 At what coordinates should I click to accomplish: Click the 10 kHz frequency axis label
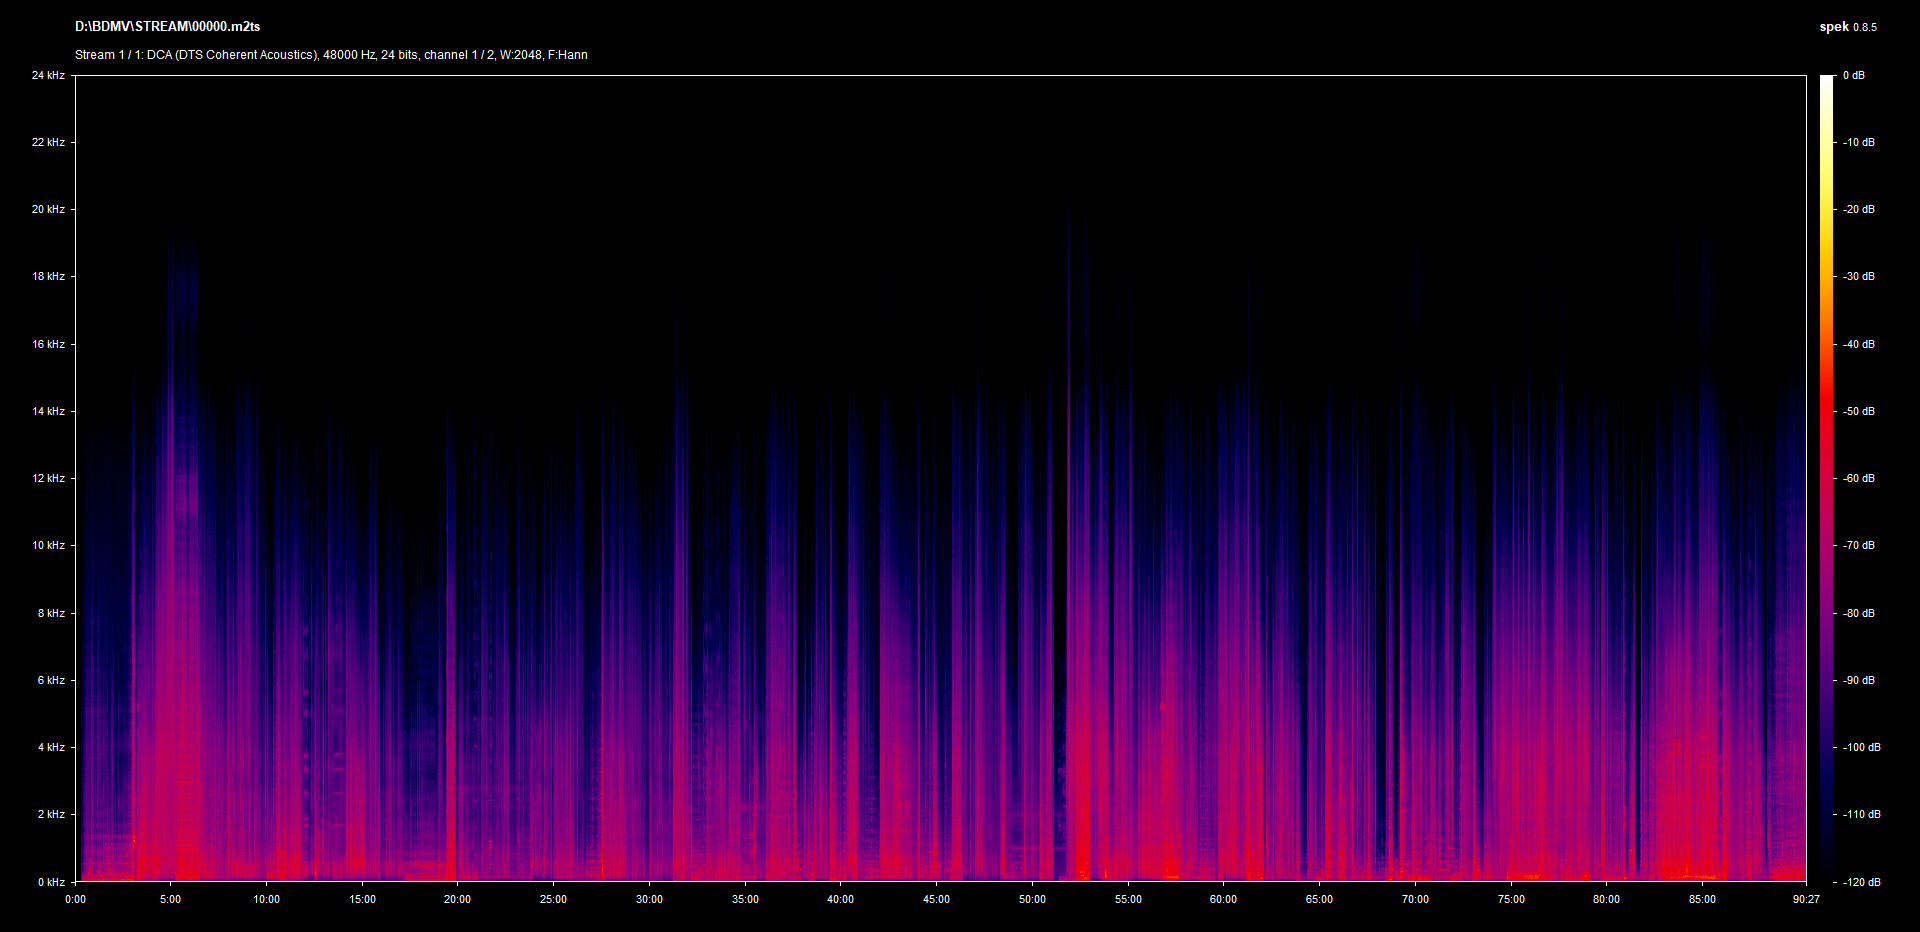48,545
